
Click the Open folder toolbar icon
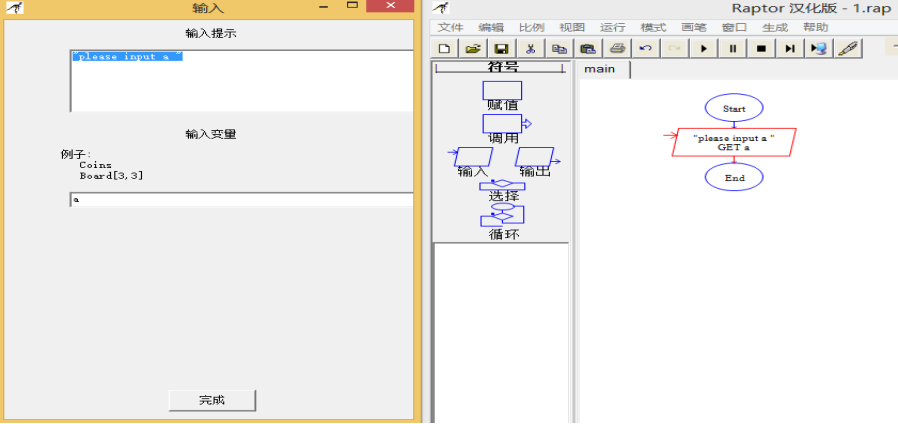click(473, 49)
